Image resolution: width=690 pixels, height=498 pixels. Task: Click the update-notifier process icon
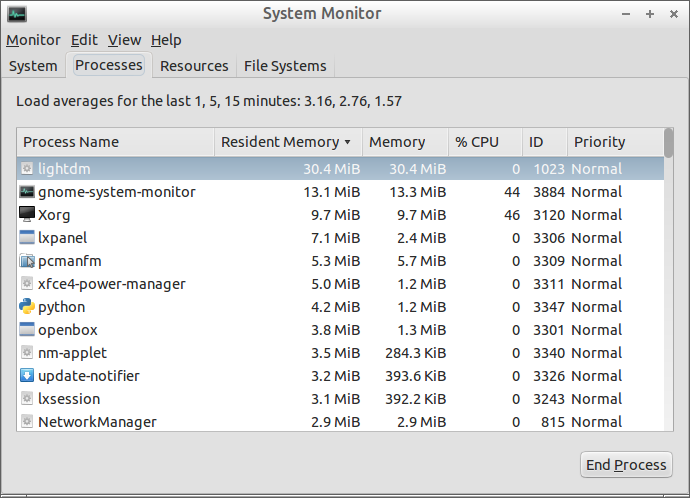[27, 376]
